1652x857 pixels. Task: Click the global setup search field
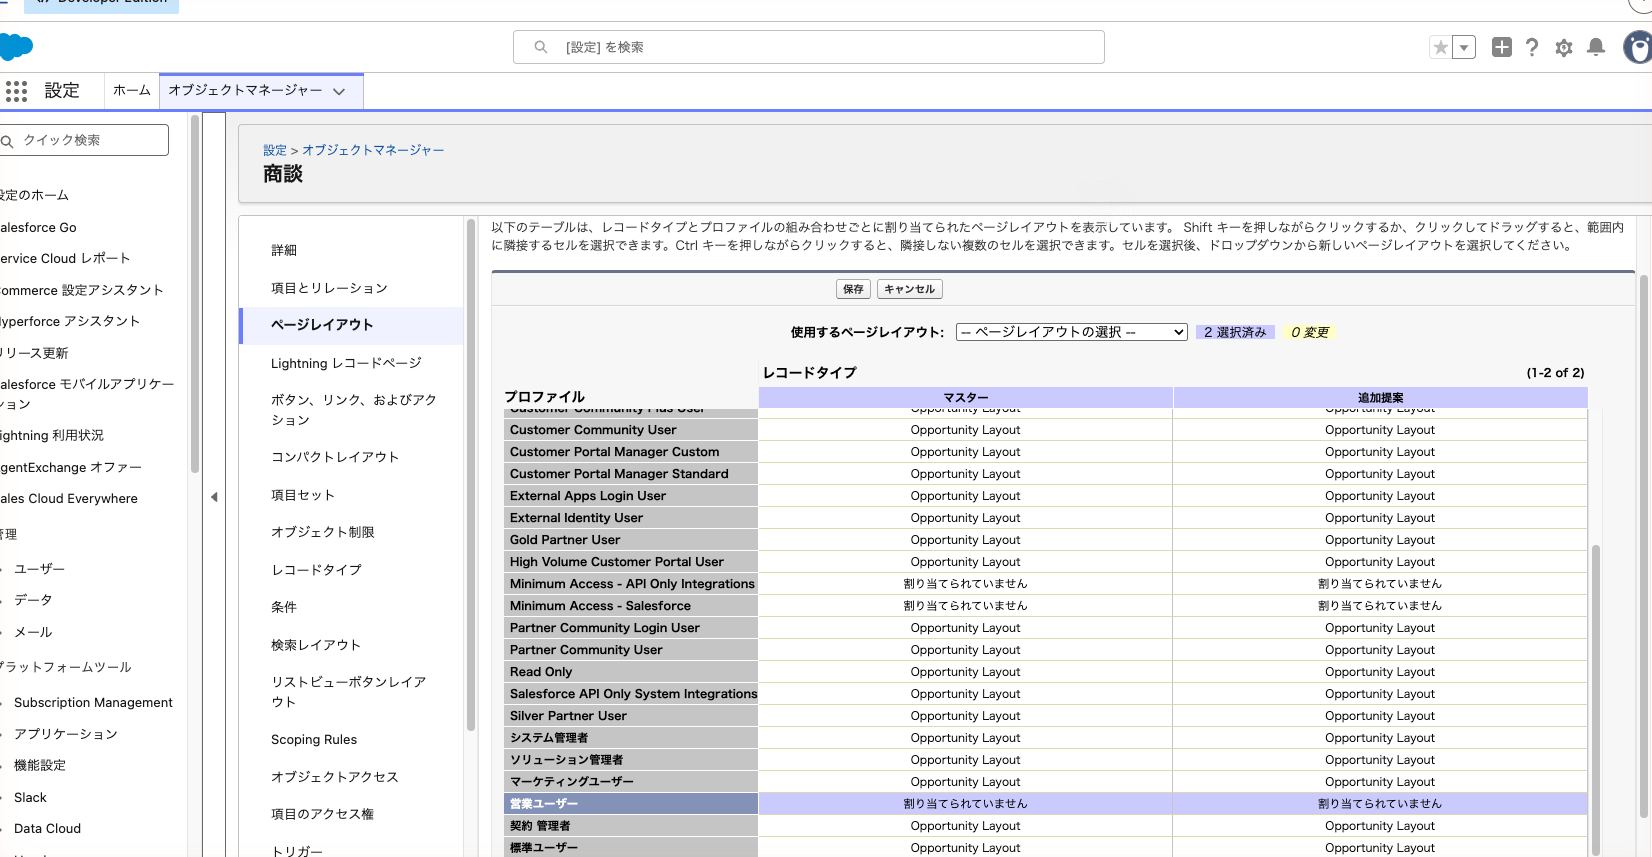tap(808, 47)
